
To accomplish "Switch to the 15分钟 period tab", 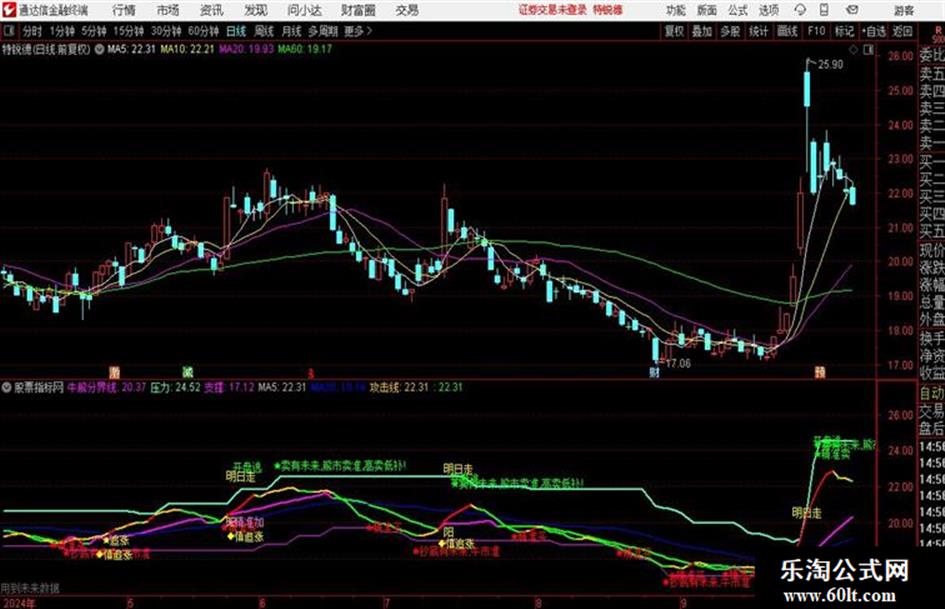I will [128, 31].
